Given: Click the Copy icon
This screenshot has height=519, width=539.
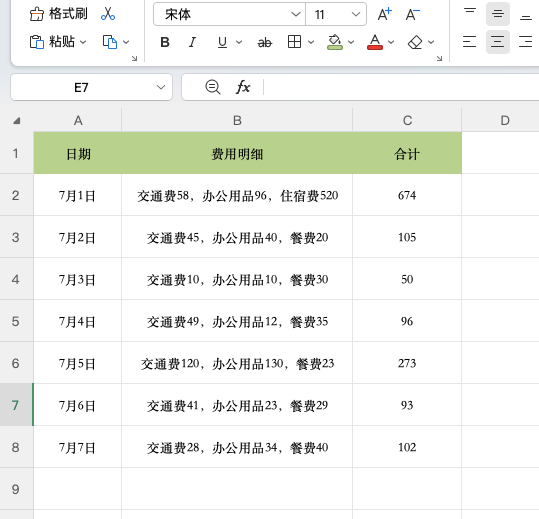Looking at the screenshot, I should point(110,42).
